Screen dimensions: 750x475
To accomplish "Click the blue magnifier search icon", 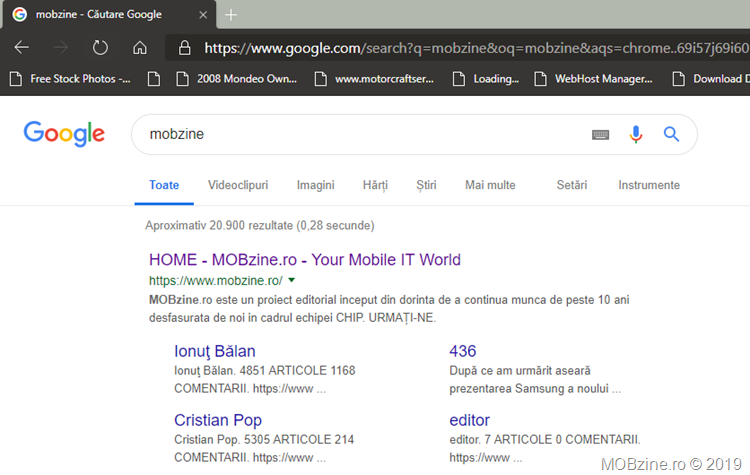I will 672,134.
